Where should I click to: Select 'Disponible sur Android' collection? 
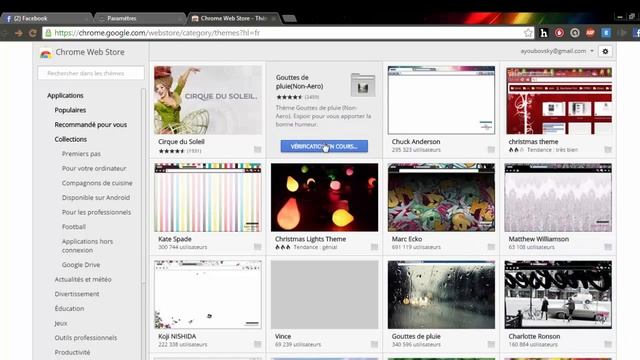pyautogui.click(x=96, y=198)
